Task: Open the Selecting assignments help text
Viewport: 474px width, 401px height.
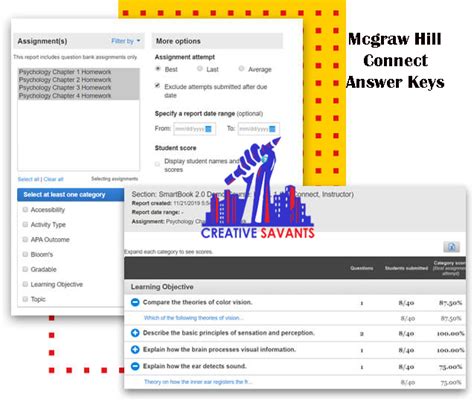Action: (114, 179)
